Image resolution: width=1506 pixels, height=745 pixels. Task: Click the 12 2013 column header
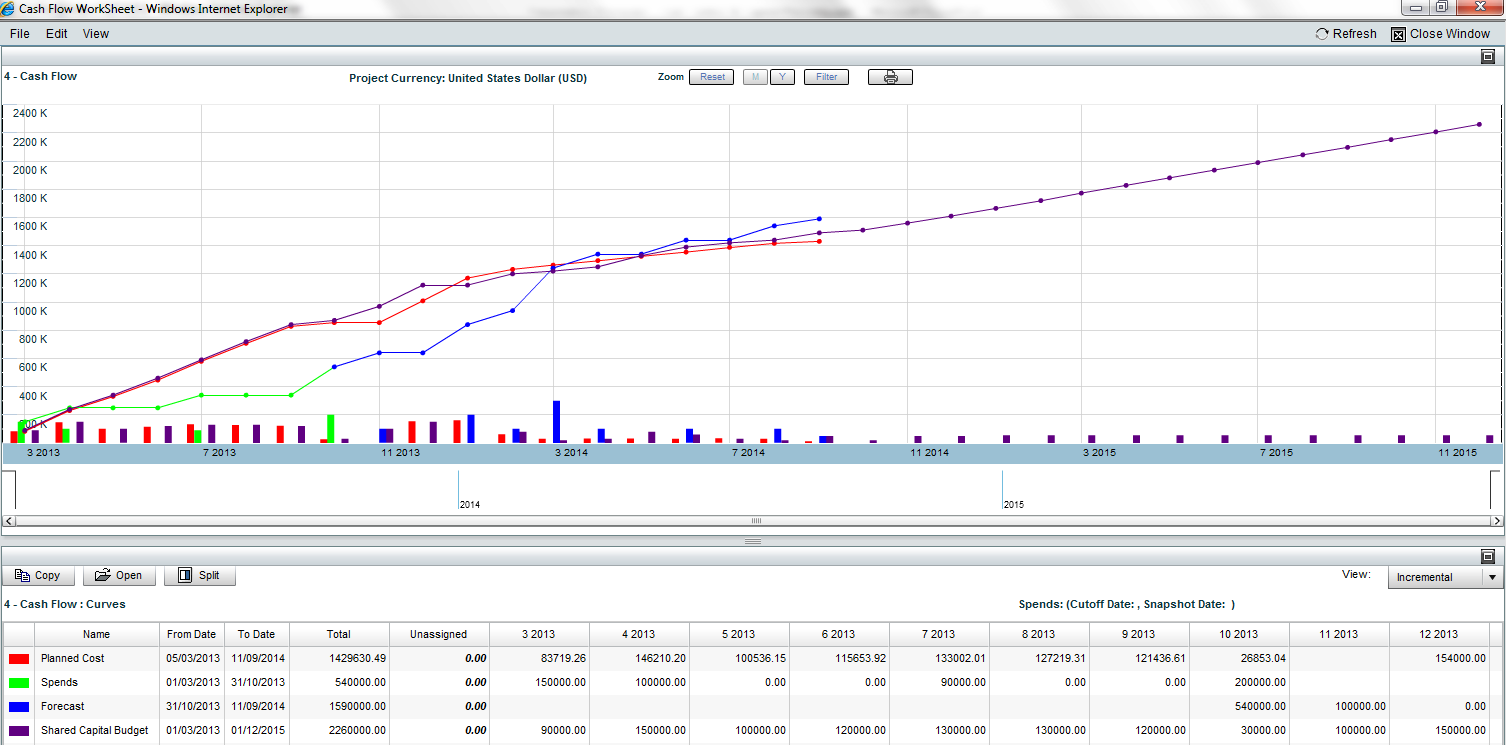coord(1439,634)
